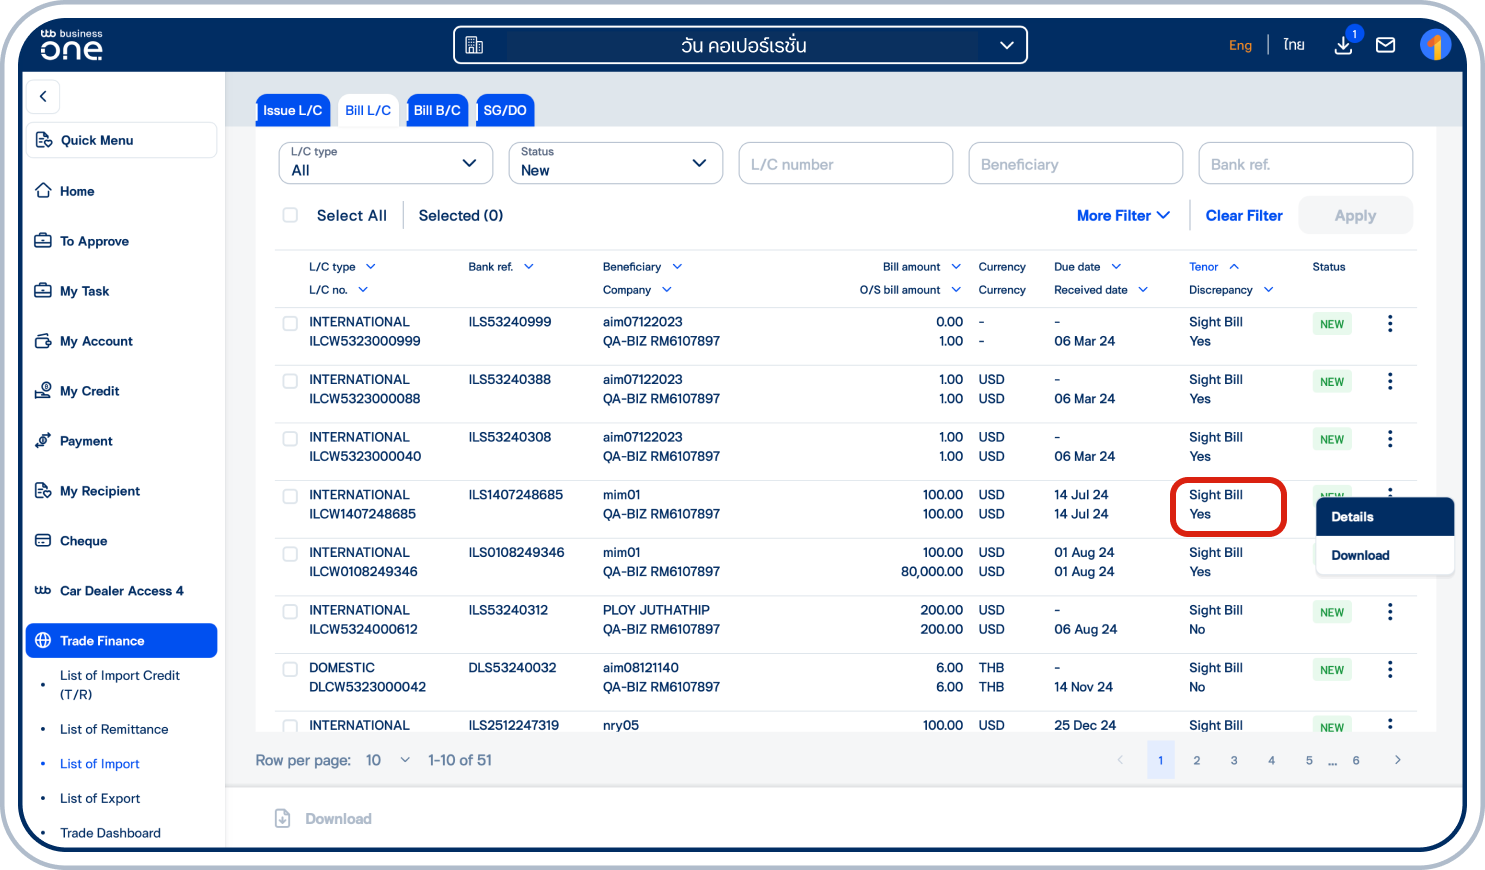The height and width of the screenshot is (870, 1485).
Task: Enable the Select All checkbox
Action: [290, 215]
